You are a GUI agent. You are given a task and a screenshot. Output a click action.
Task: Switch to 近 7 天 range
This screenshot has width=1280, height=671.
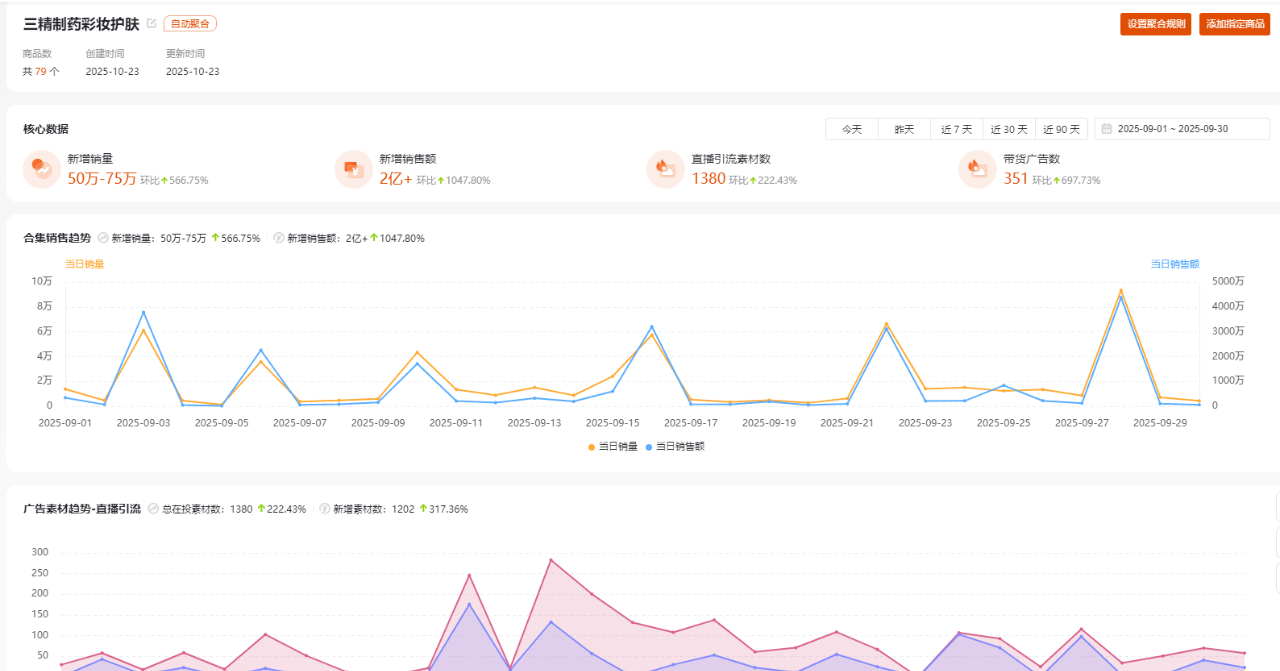[x=956, y=129]
